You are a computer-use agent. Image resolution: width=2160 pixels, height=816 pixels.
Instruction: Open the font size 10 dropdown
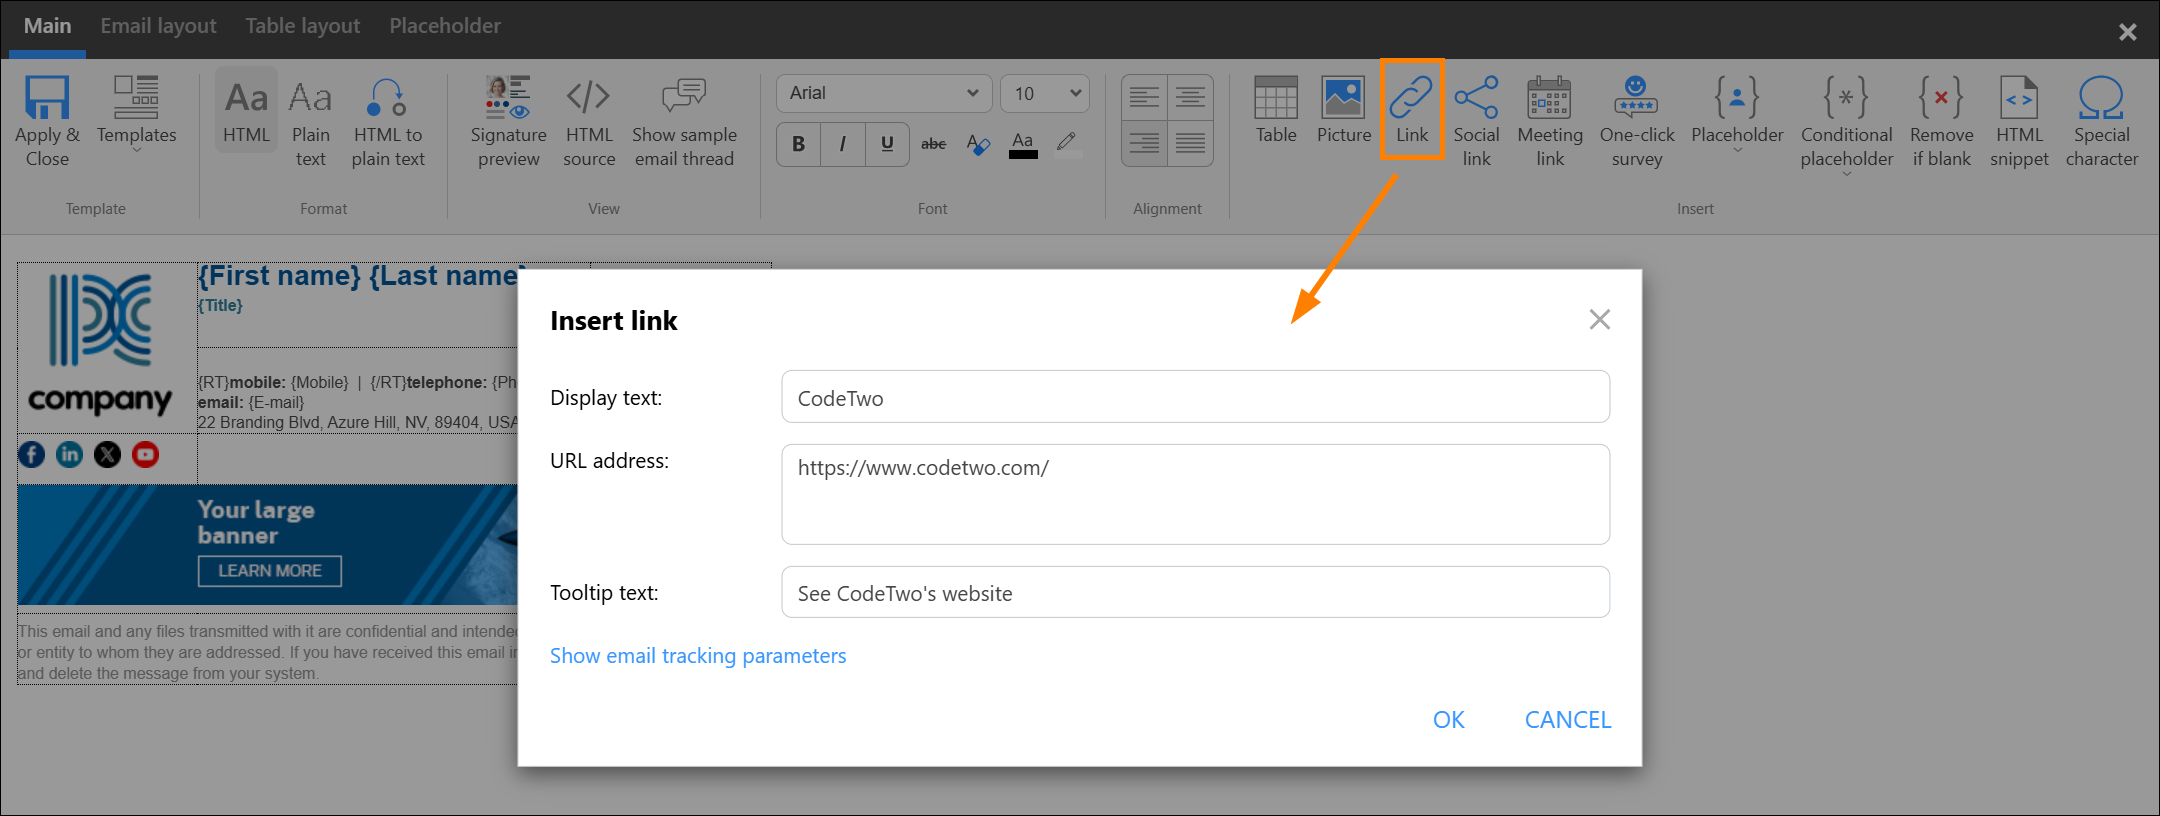point(1045,93)
